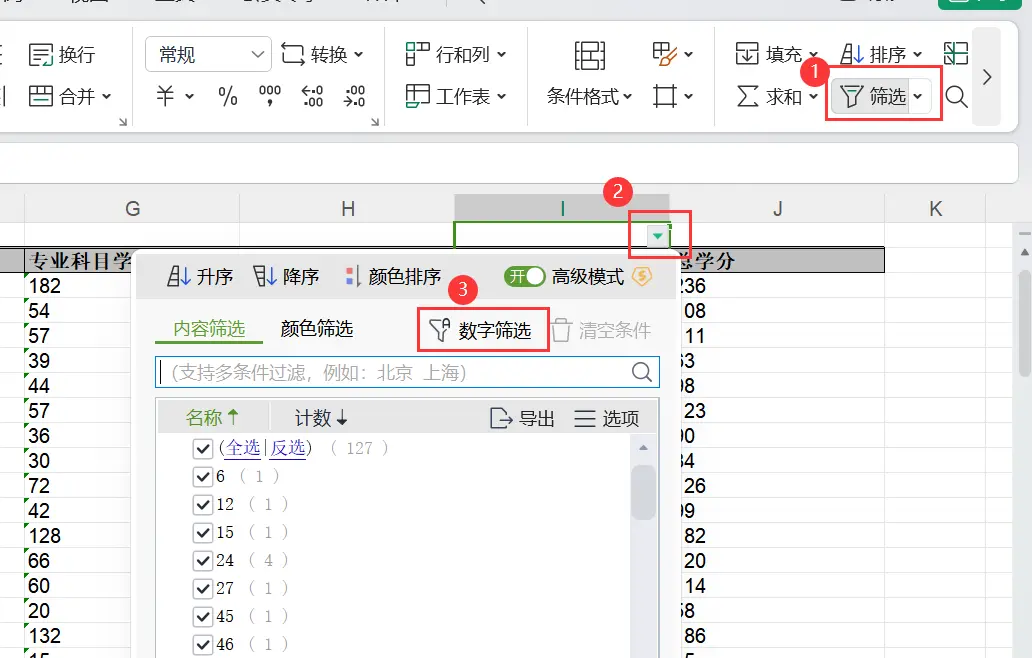Uncheck the value 46 checkbox
This screenshot has height=658, width=1032.
[203, 644]
